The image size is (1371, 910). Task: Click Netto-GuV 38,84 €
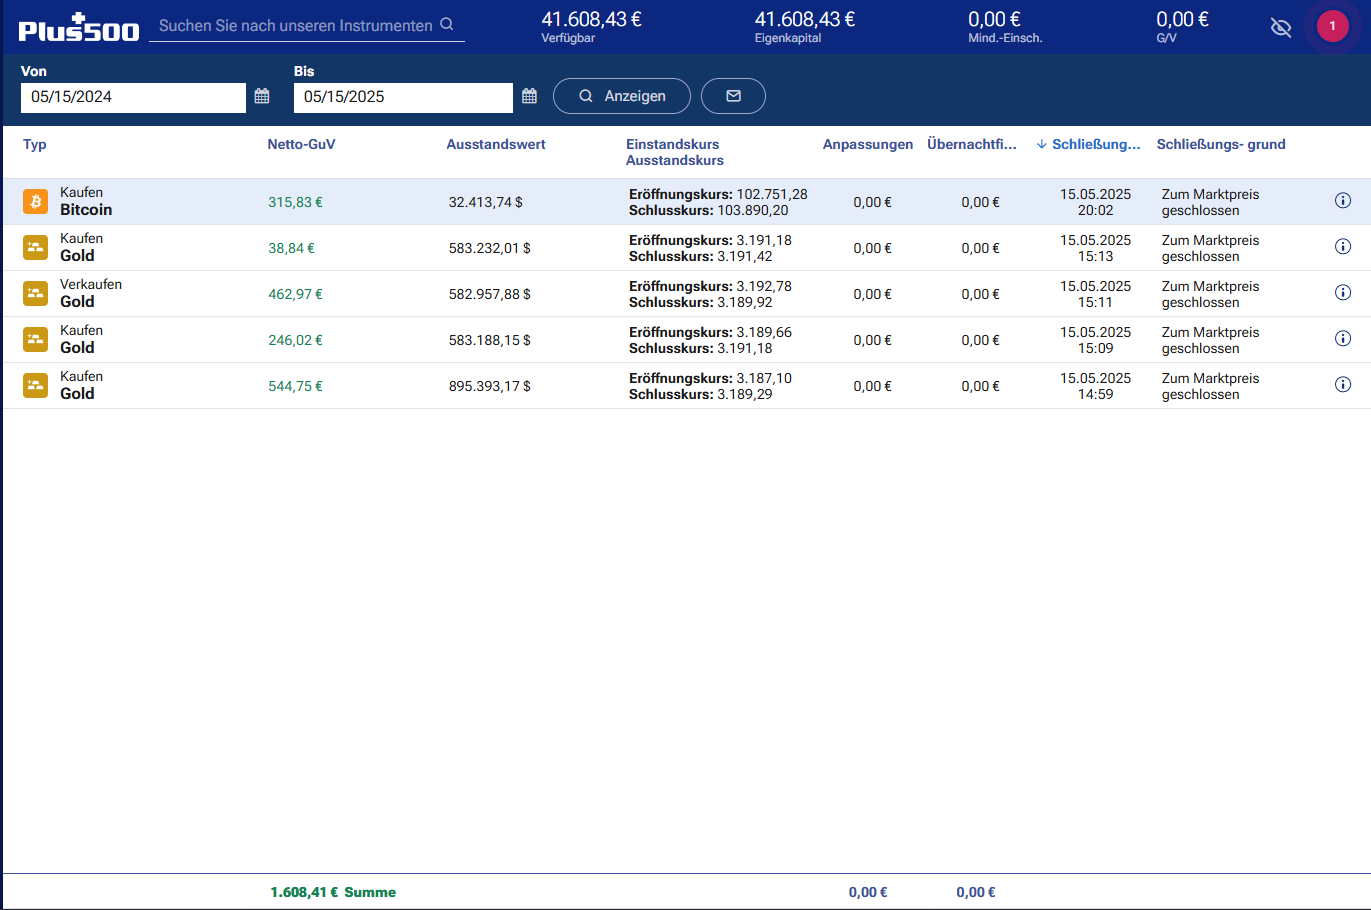pyautogui.click(x=291, y=248)
